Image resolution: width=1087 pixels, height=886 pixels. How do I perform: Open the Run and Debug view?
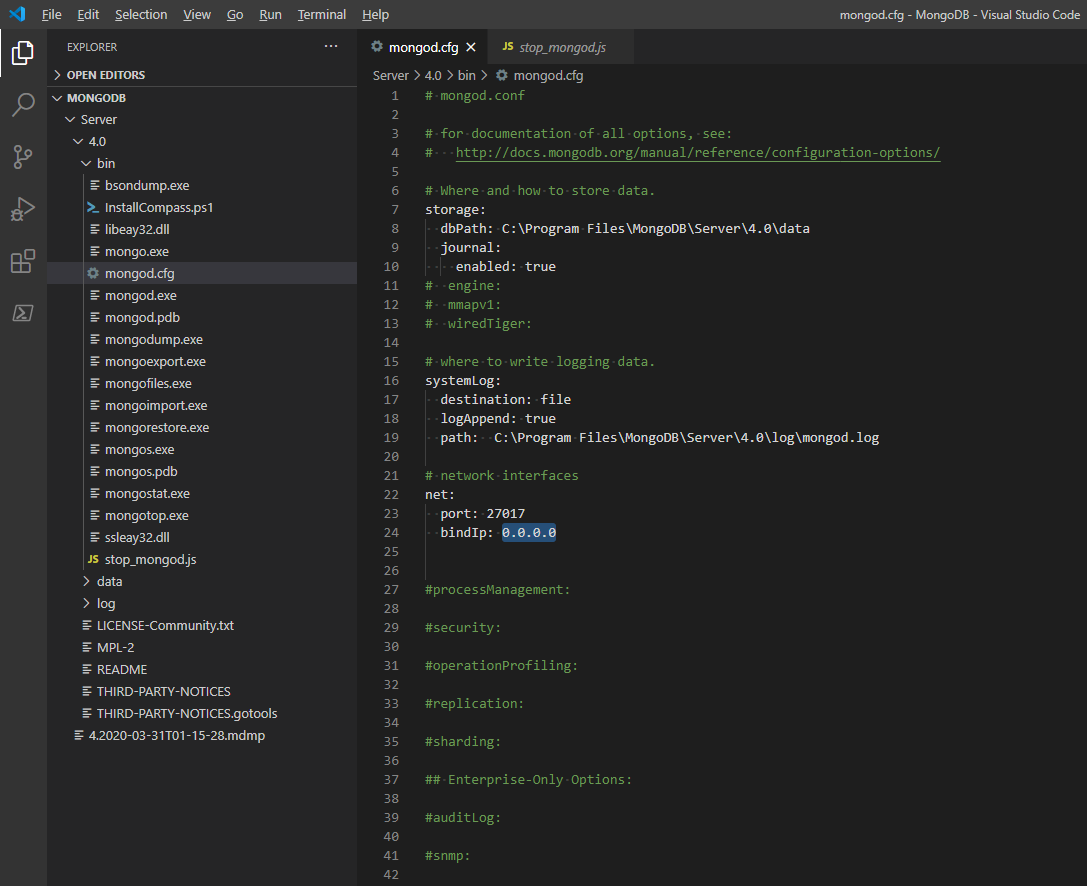pos(23,209)
